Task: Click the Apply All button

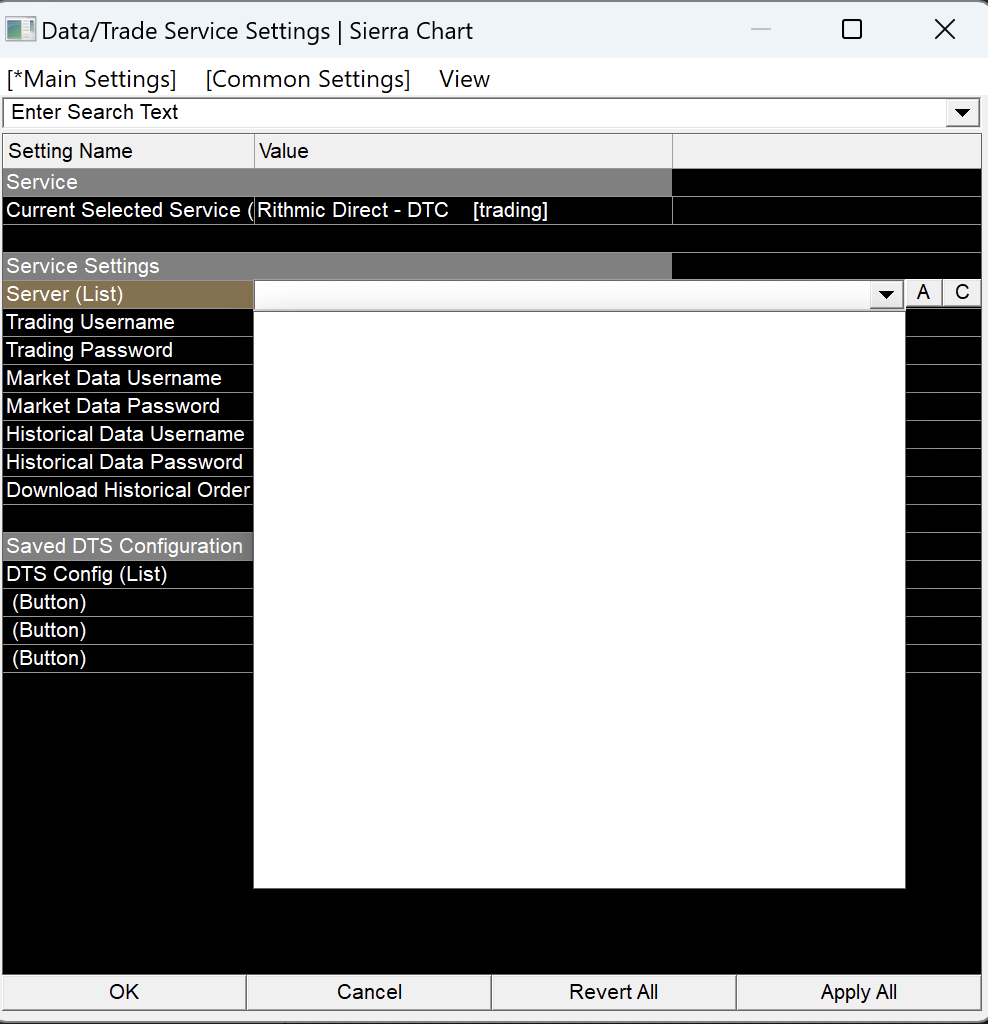Action: click(859, 992)
